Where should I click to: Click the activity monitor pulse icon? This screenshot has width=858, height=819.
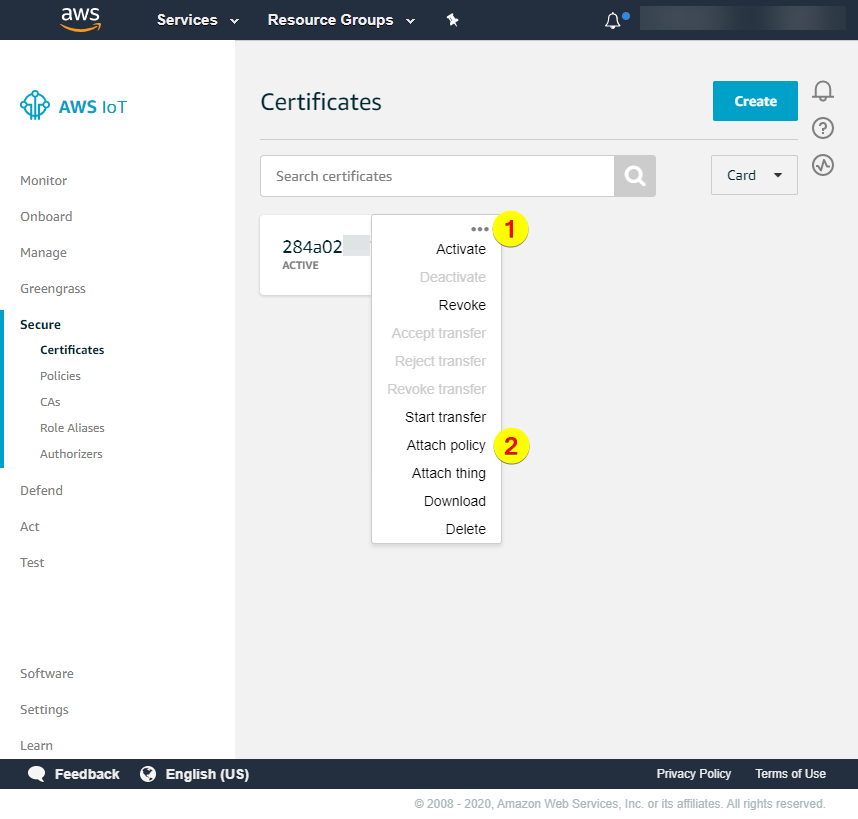click(x=823, y=165)
